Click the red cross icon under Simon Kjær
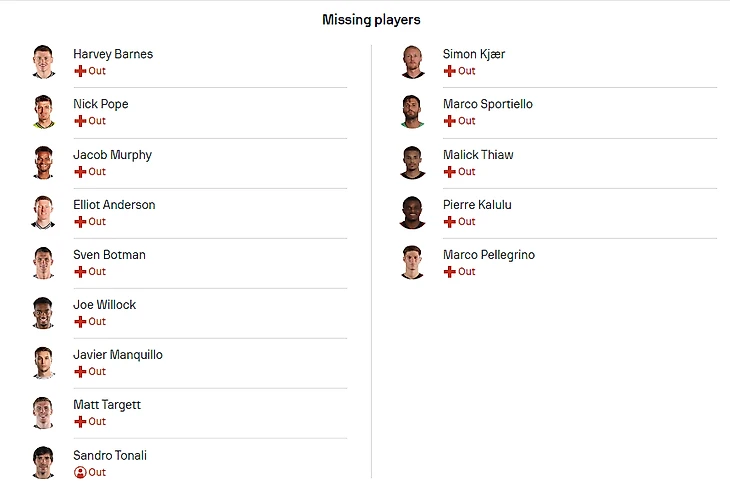 tap(450, 71)
